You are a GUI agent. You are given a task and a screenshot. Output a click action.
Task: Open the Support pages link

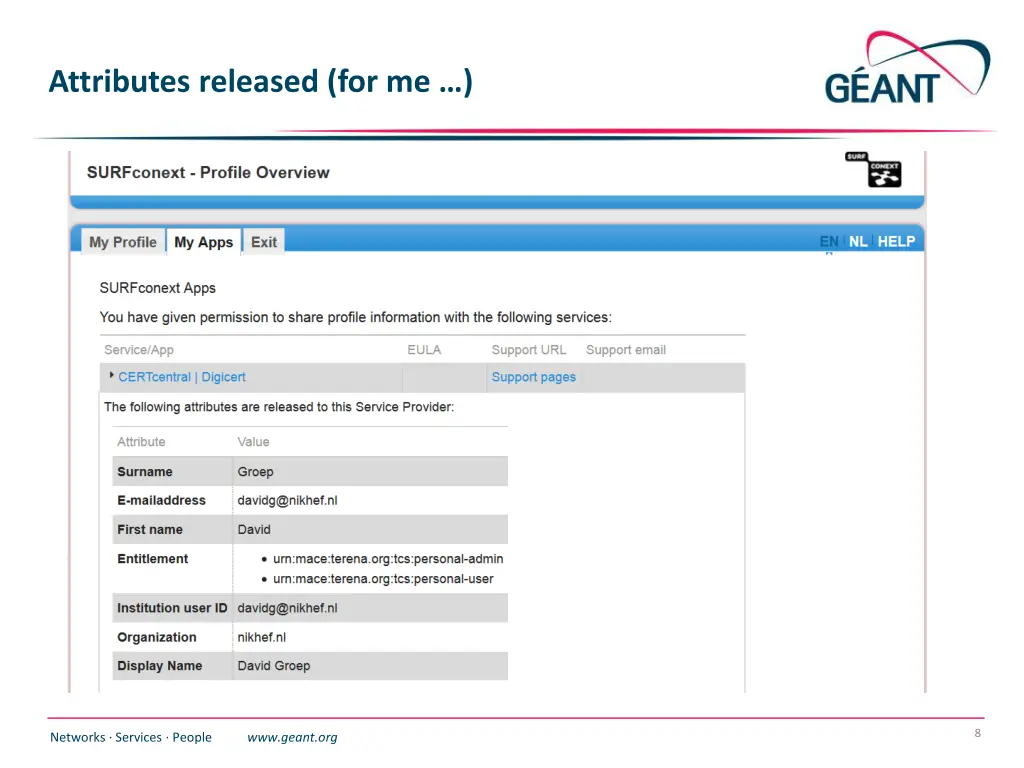click(x=534, y=377)
